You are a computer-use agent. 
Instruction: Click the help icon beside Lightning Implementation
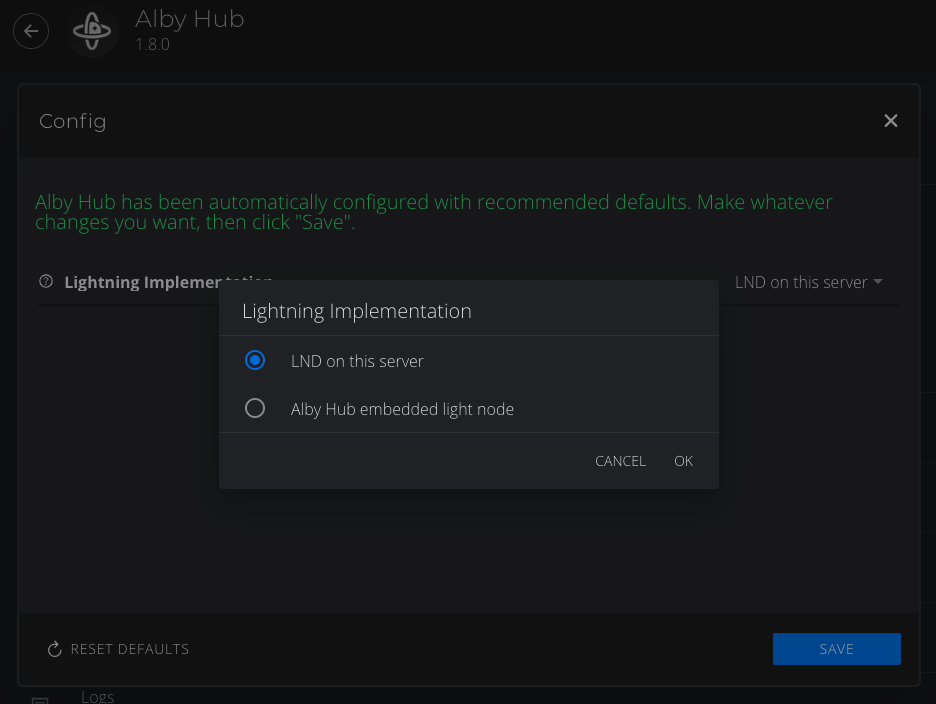click(x=45, y=281)
